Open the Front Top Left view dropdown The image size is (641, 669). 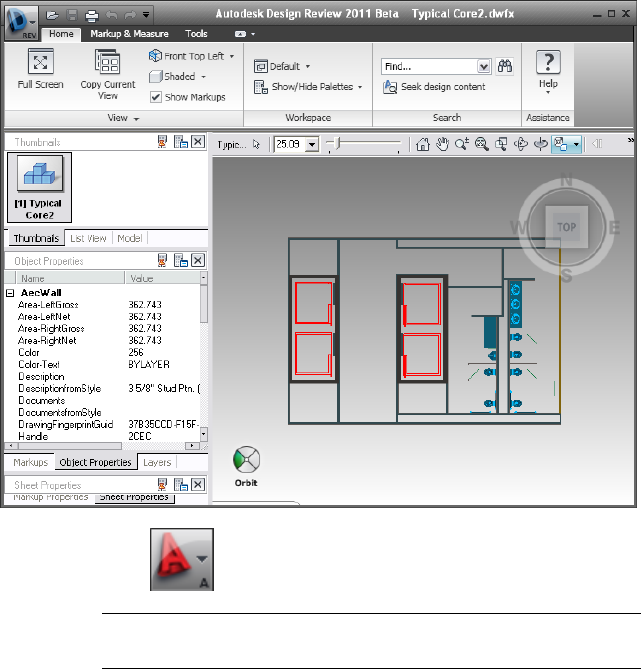[x=192, y=56]
